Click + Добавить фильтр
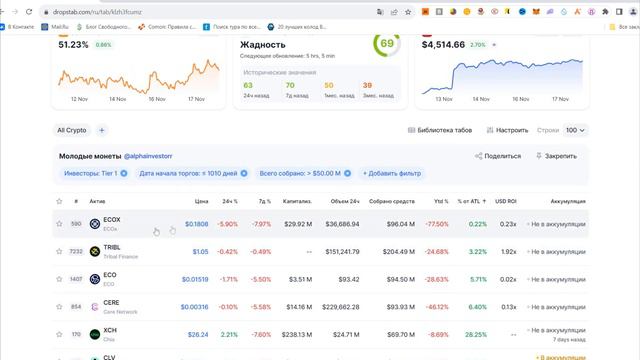The height and width of the screenshot is (360, 640). tap(392, 173)
